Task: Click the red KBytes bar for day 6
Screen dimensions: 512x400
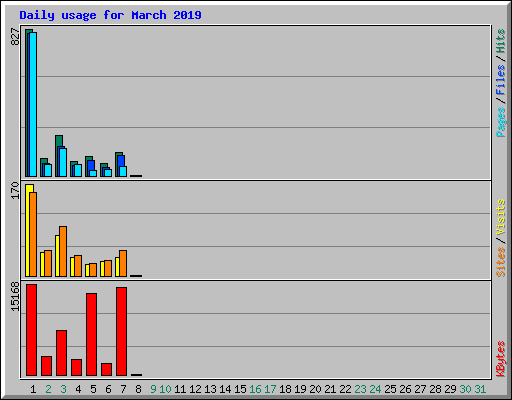Action: 107,369
